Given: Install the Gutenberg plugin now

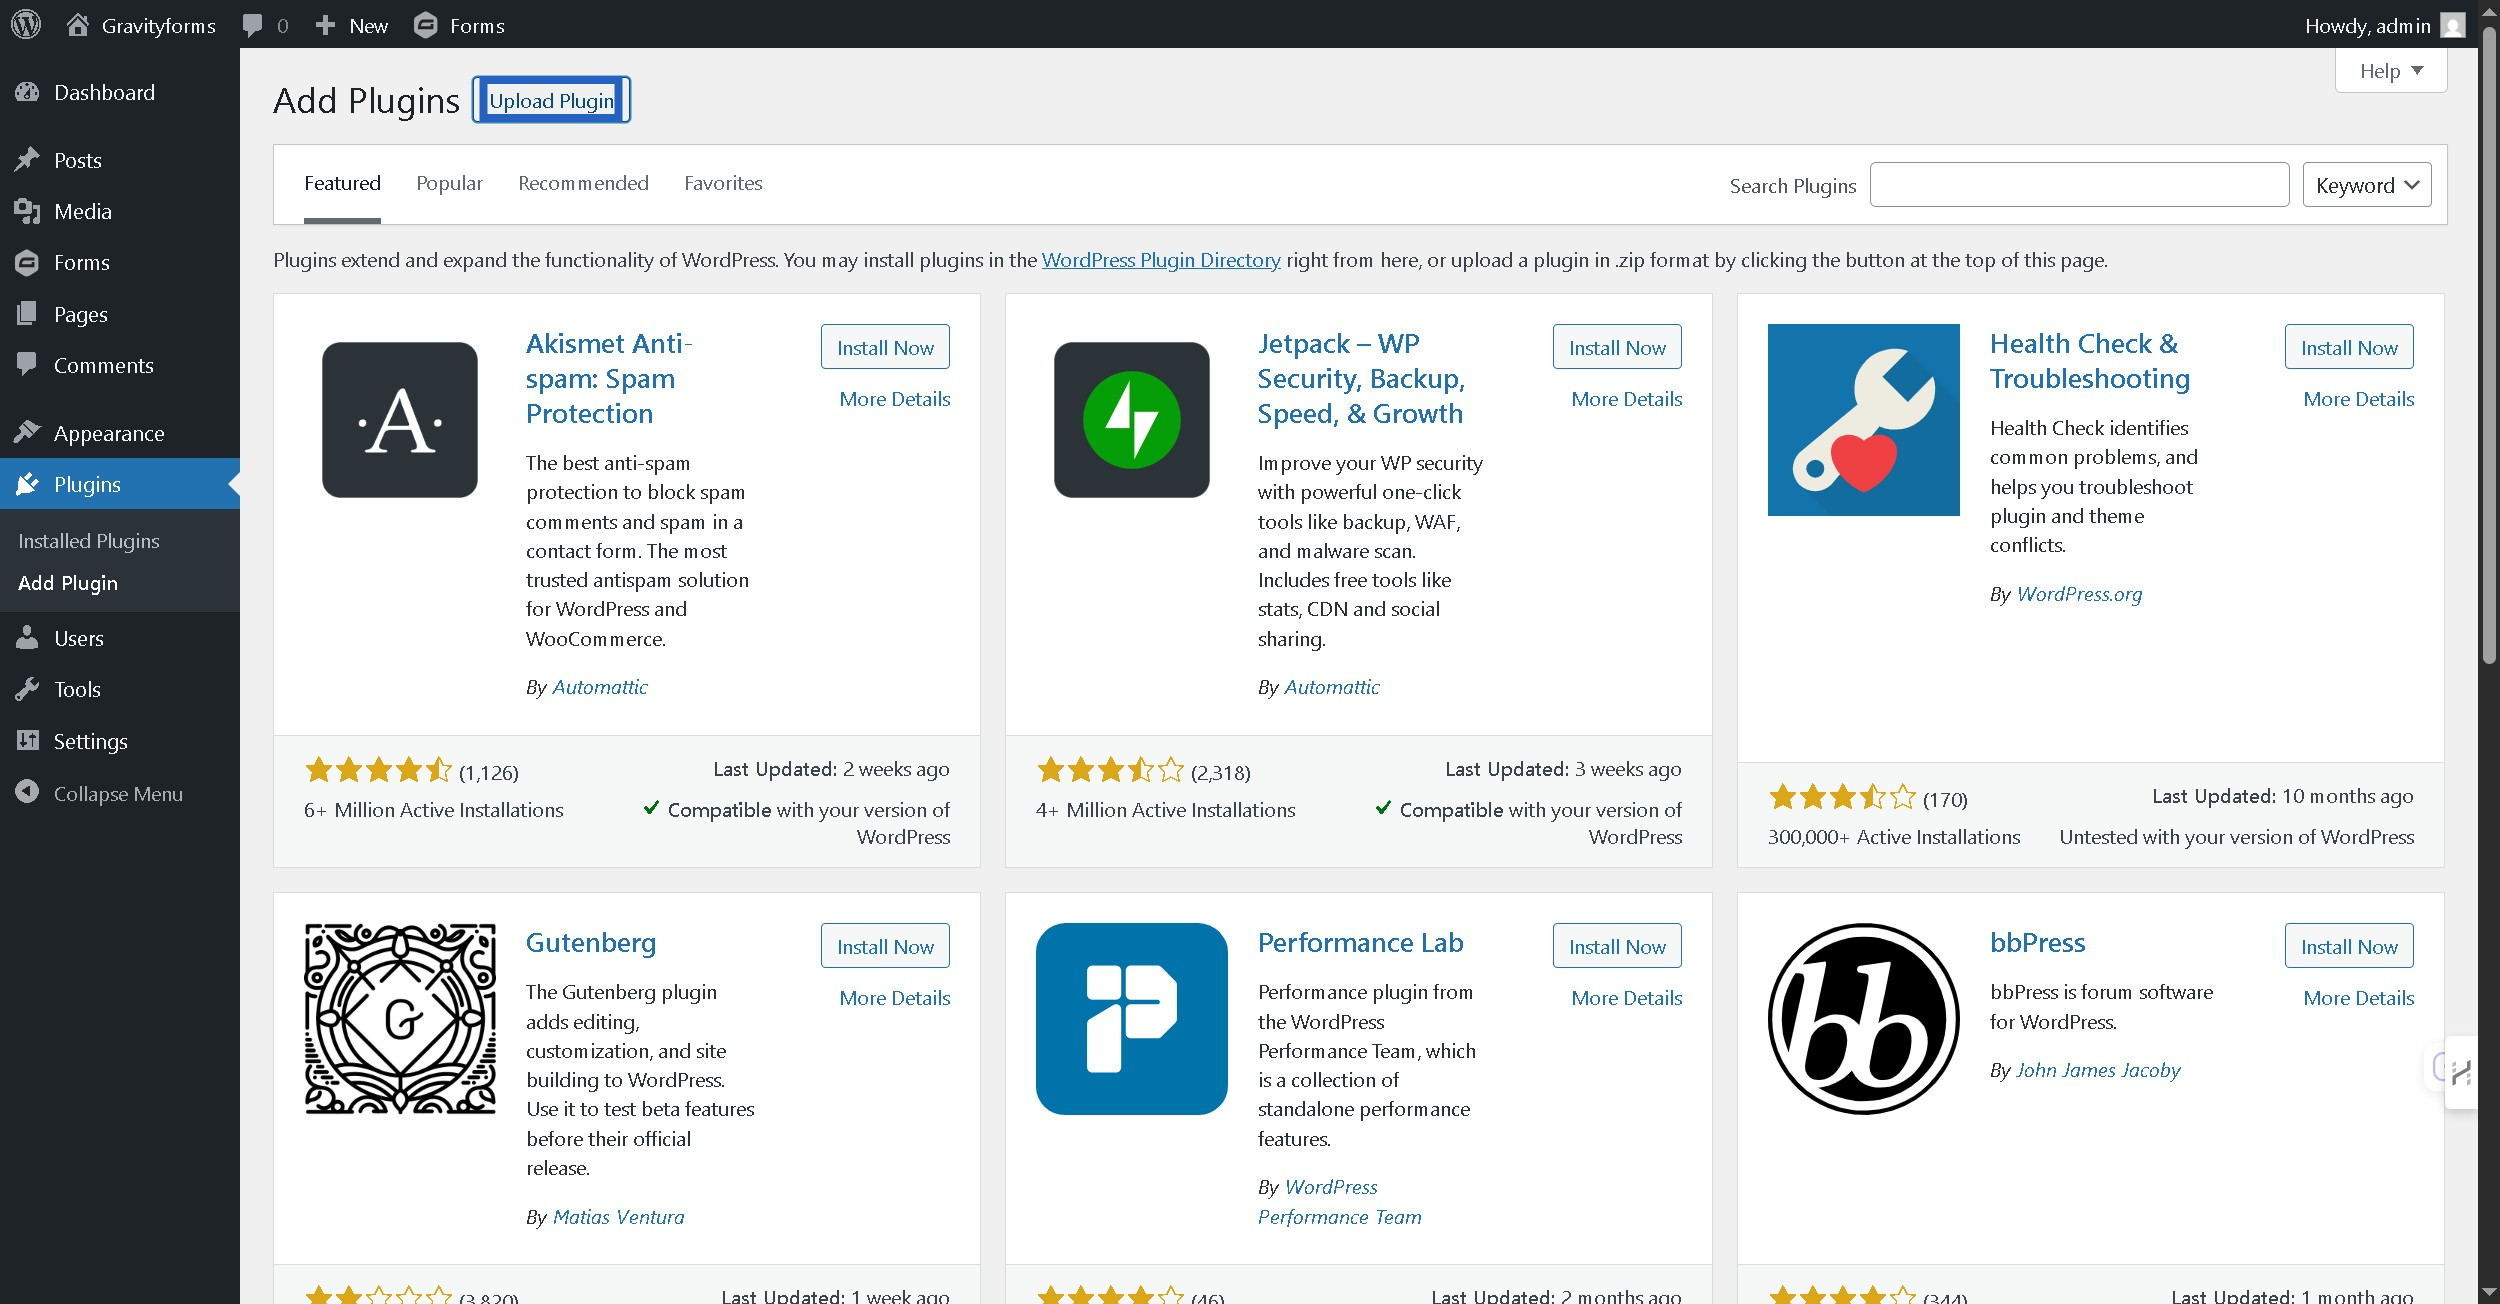Looking at the screenshot, I should (x=885, y=946).
